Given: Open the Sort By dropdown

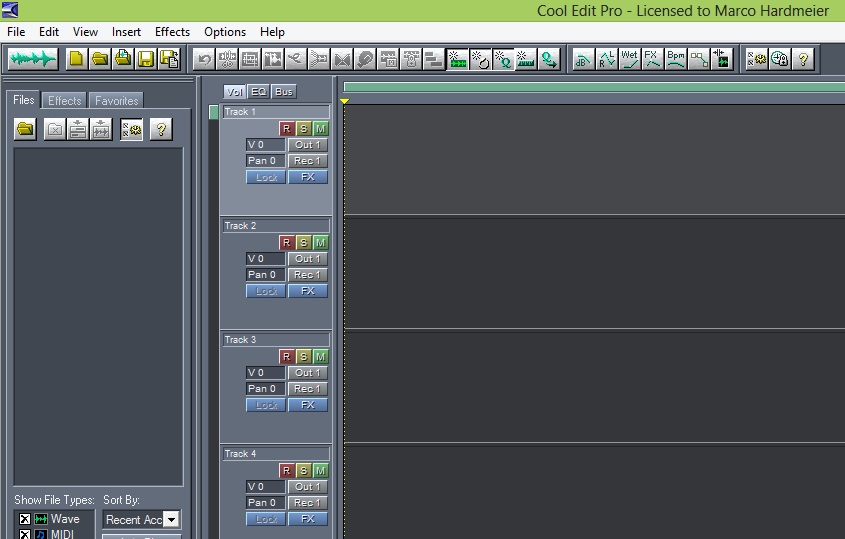Looking at the screenshot, I should (x=171, y=520).
